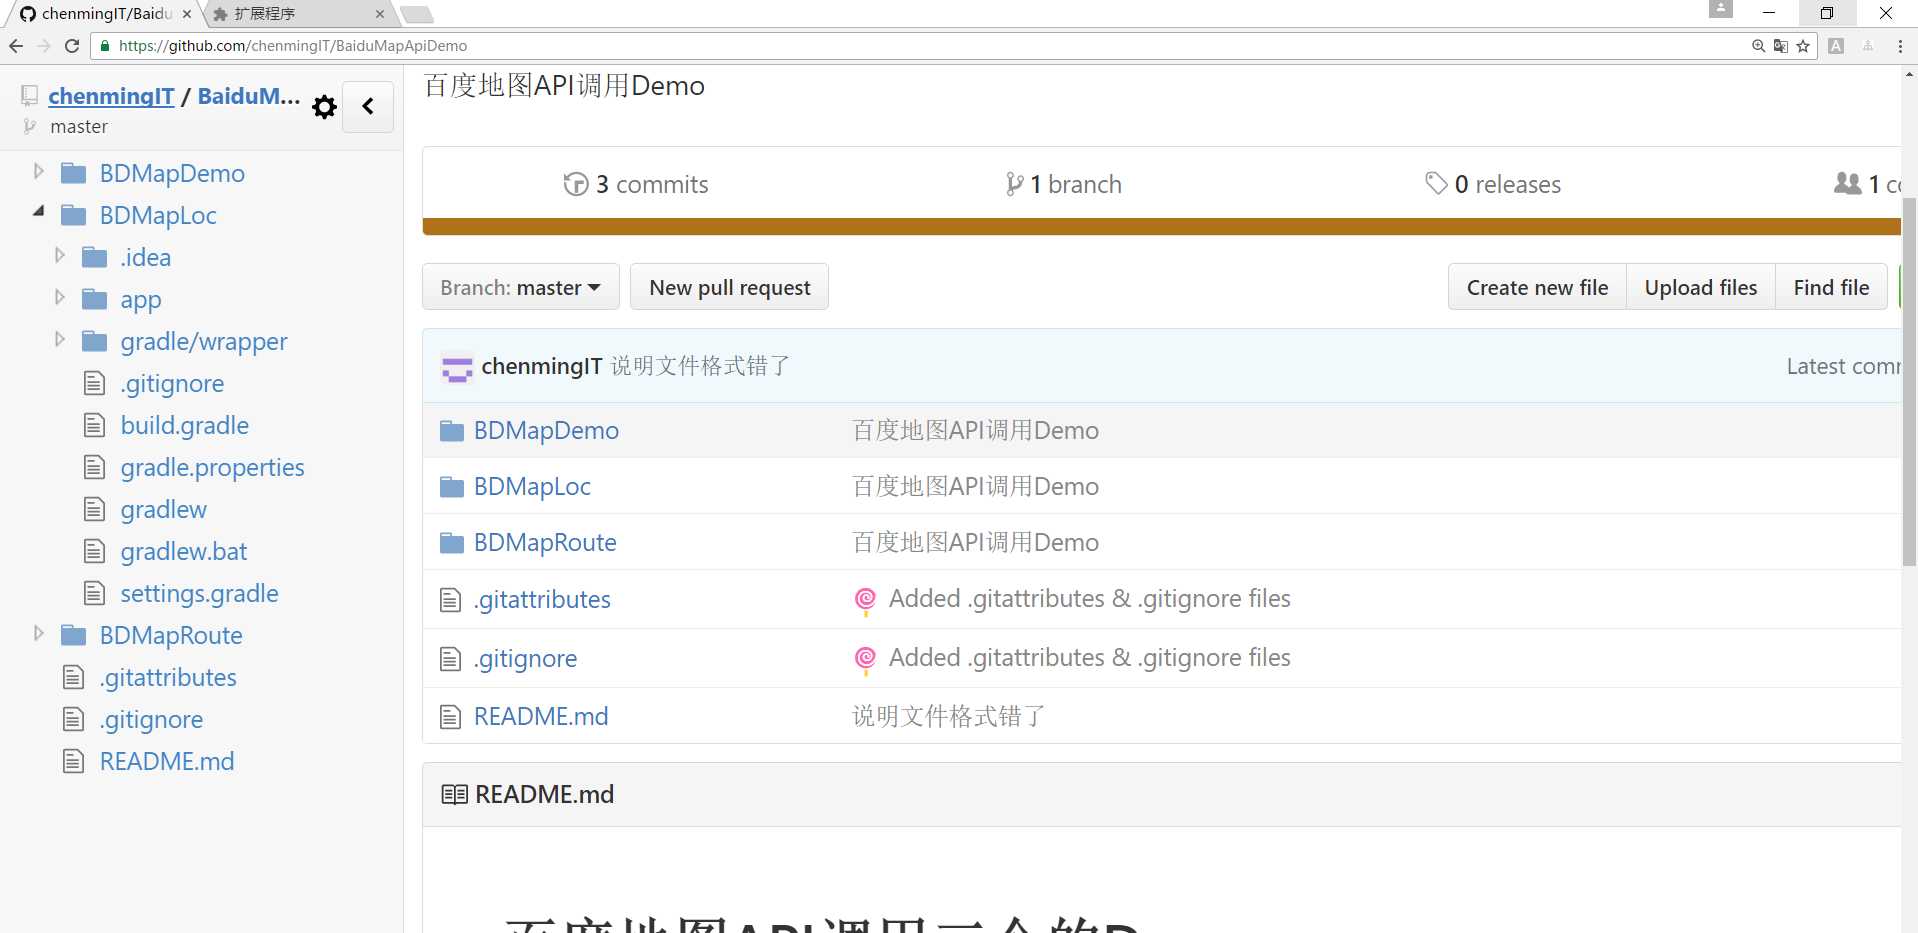This screenshot has width=1918, height=933.
Task: Open BDMapLoc folder in the file list
Action: [x=532, y=487]
